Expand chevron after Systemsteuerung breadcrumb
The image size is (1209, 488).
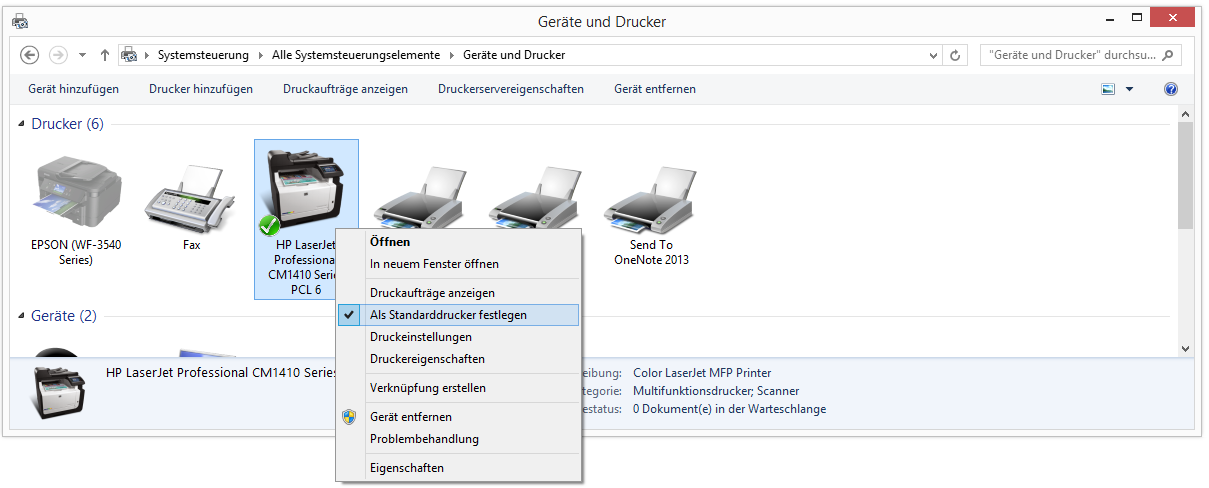tap(262, 55)
